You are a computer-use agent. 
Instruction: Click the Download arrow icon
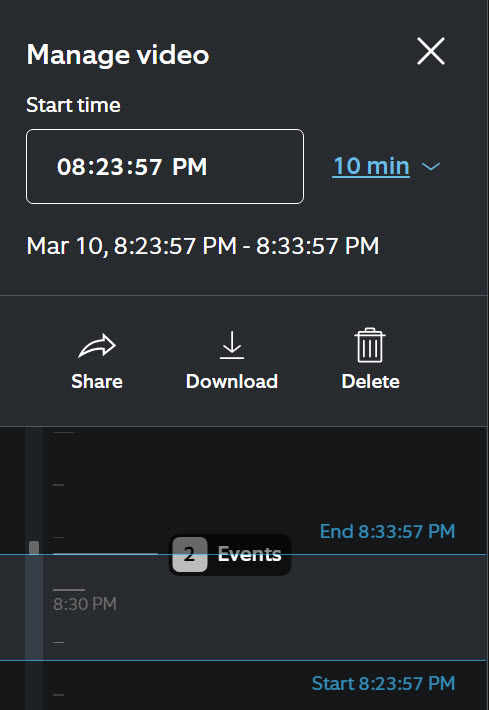click(232, 345)
